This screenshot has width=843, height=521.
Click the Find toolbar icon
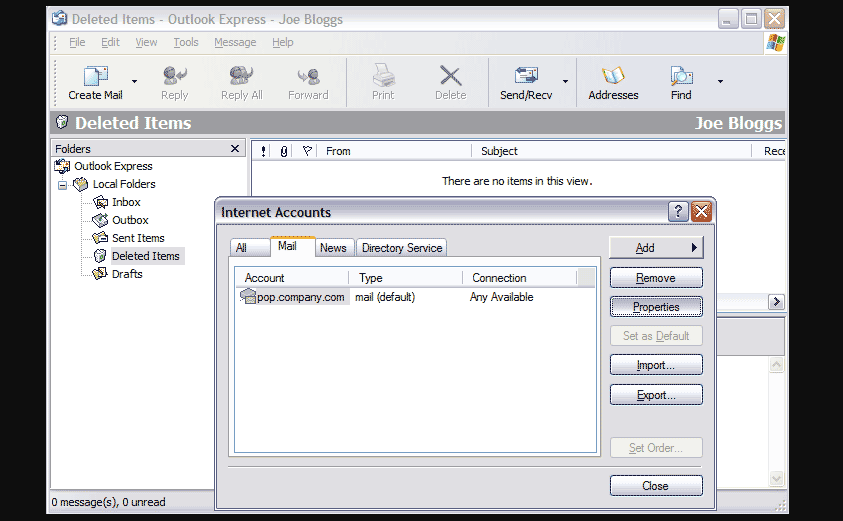(x=681, y=76)
